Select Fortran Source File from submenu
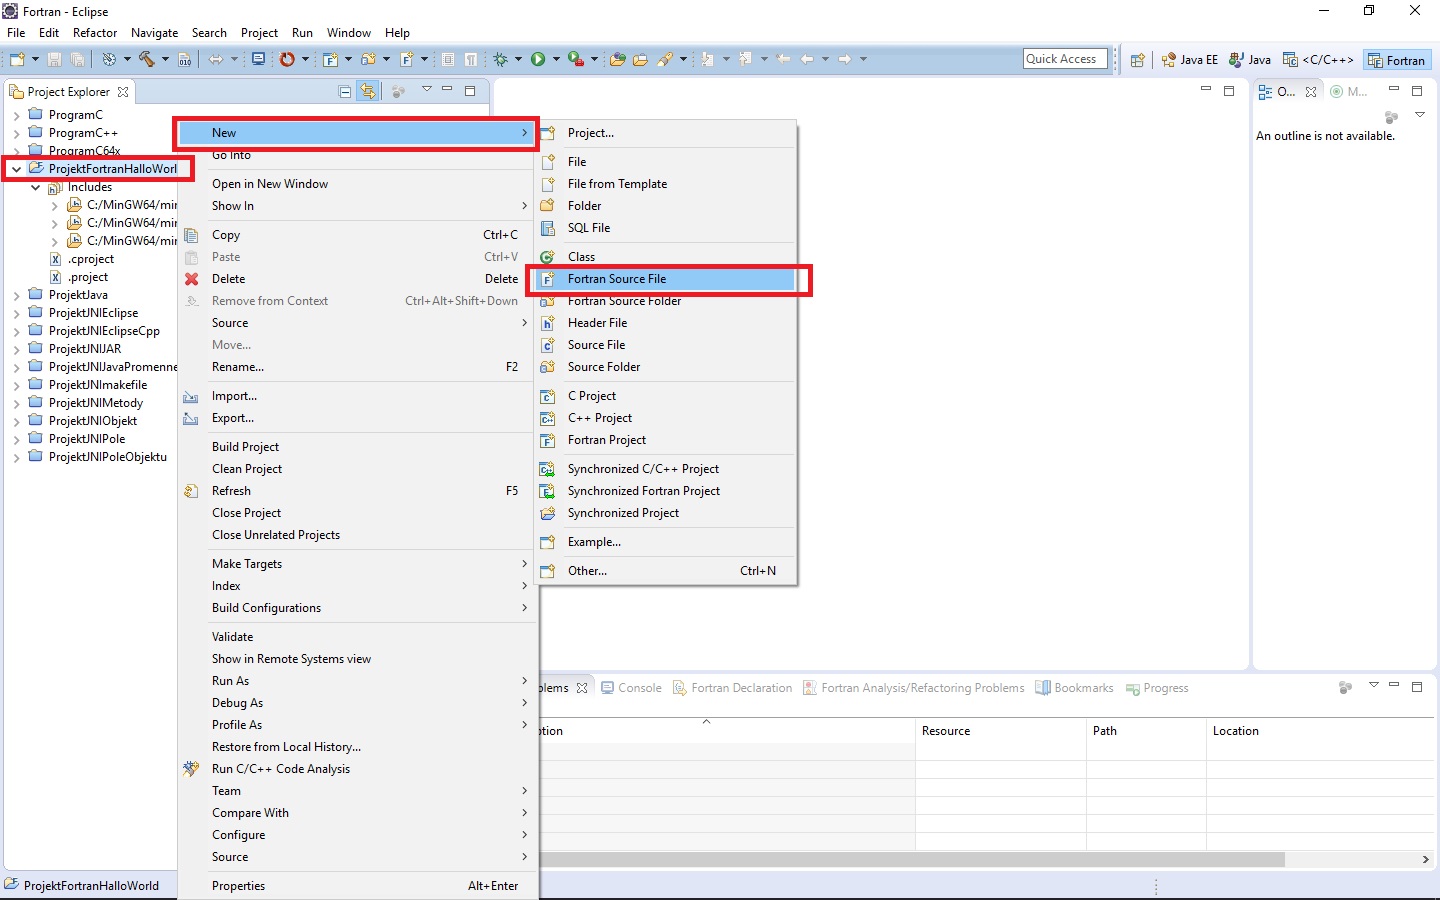This screenshot has width=1440, height=900. coord(616,279)
